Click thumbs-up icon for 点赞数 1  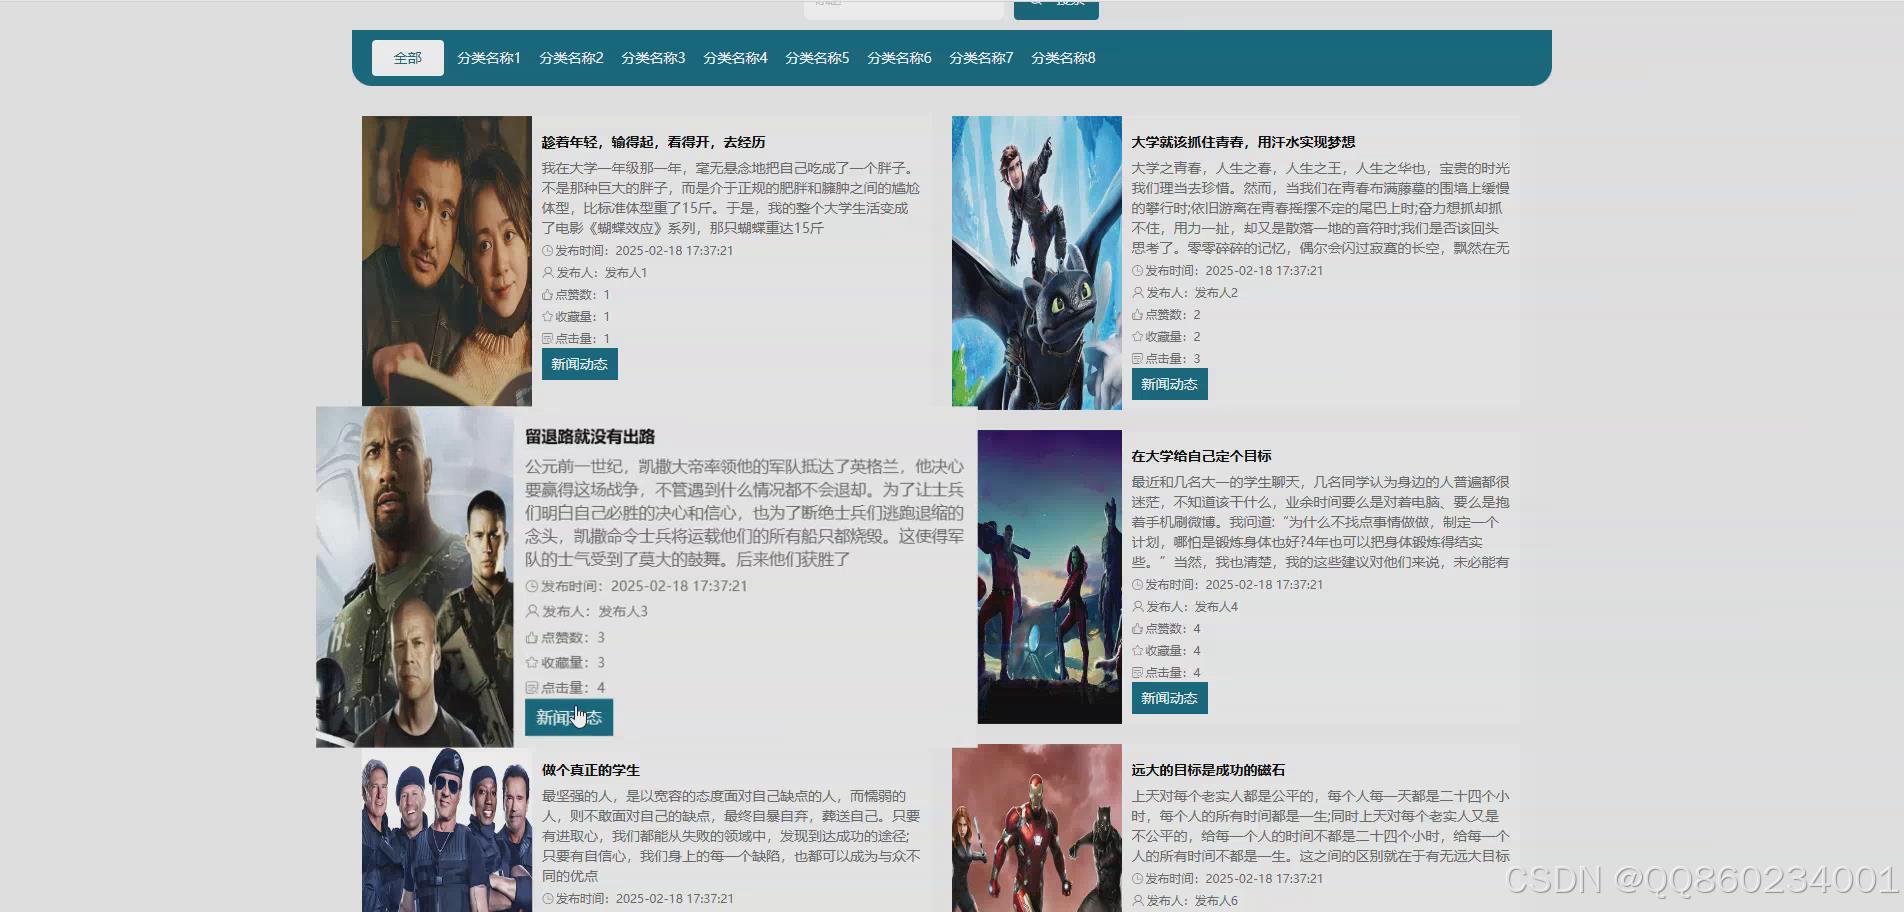coord(547,295)
